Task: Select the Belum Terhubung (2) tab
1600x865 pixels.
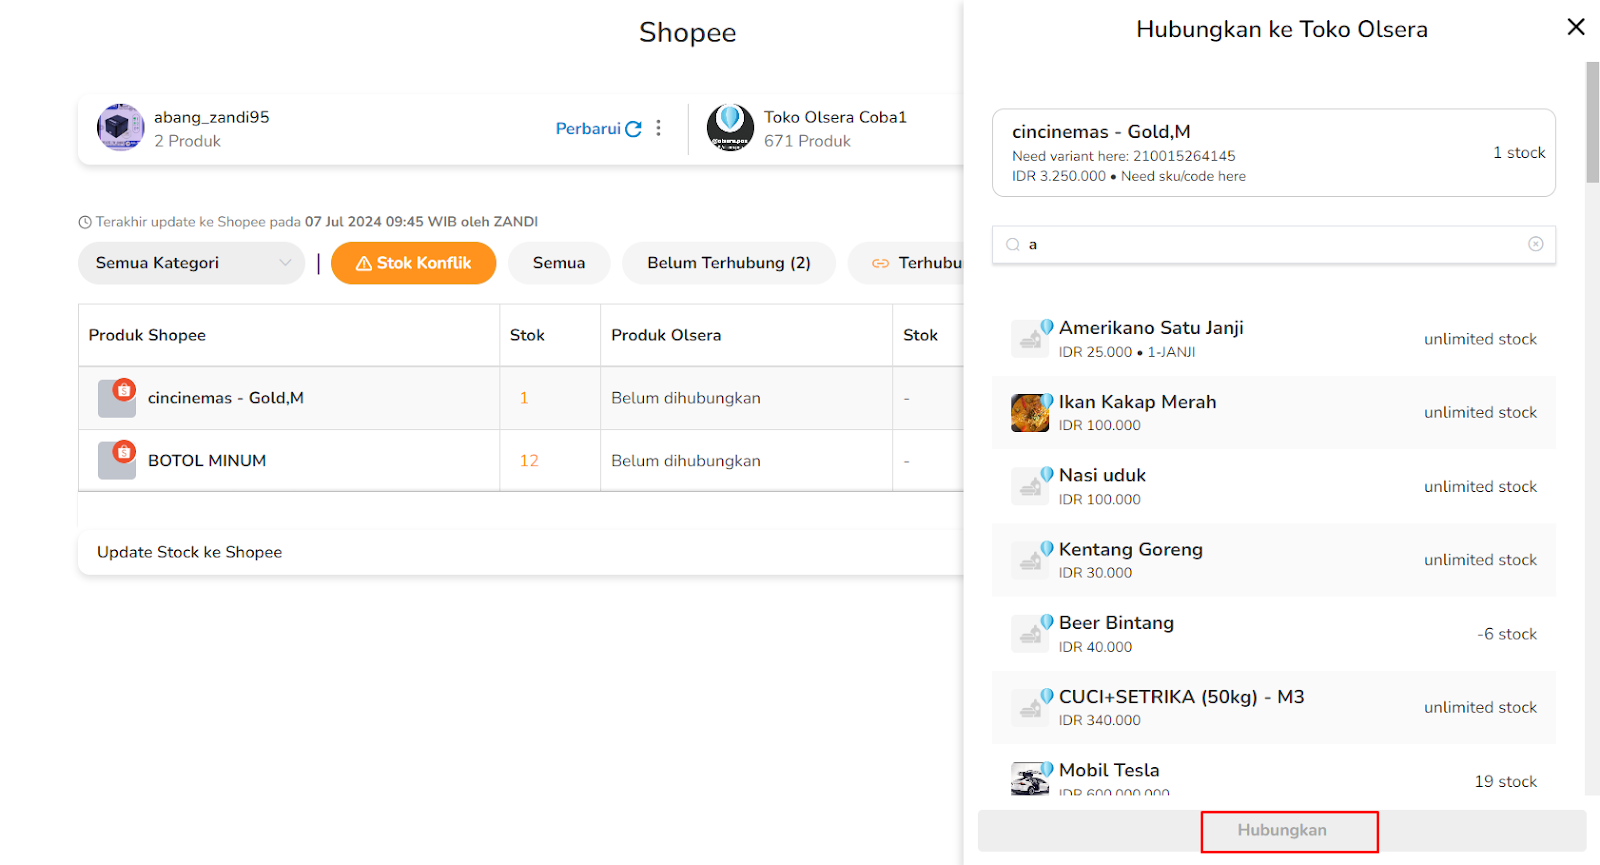Action: click(x=729, y=263)
